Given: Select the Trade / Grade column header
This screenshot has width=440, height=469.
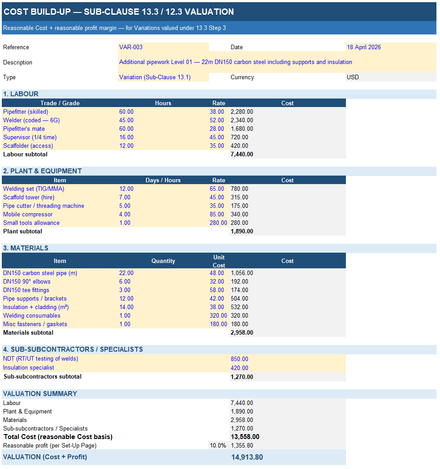Looking at the screenshot, I should pyautogui.click(x=60, y=103).
